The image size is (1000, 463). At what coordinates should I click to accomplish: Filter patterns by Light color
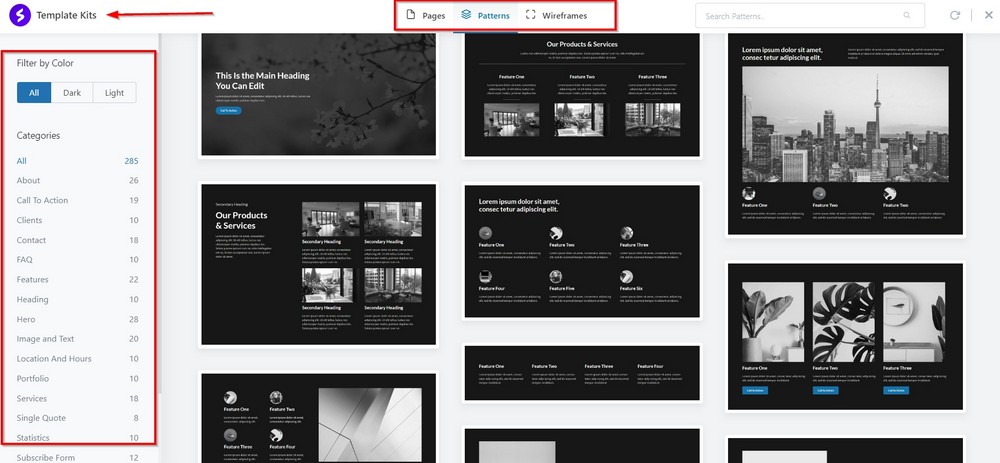tap(114, 92)
